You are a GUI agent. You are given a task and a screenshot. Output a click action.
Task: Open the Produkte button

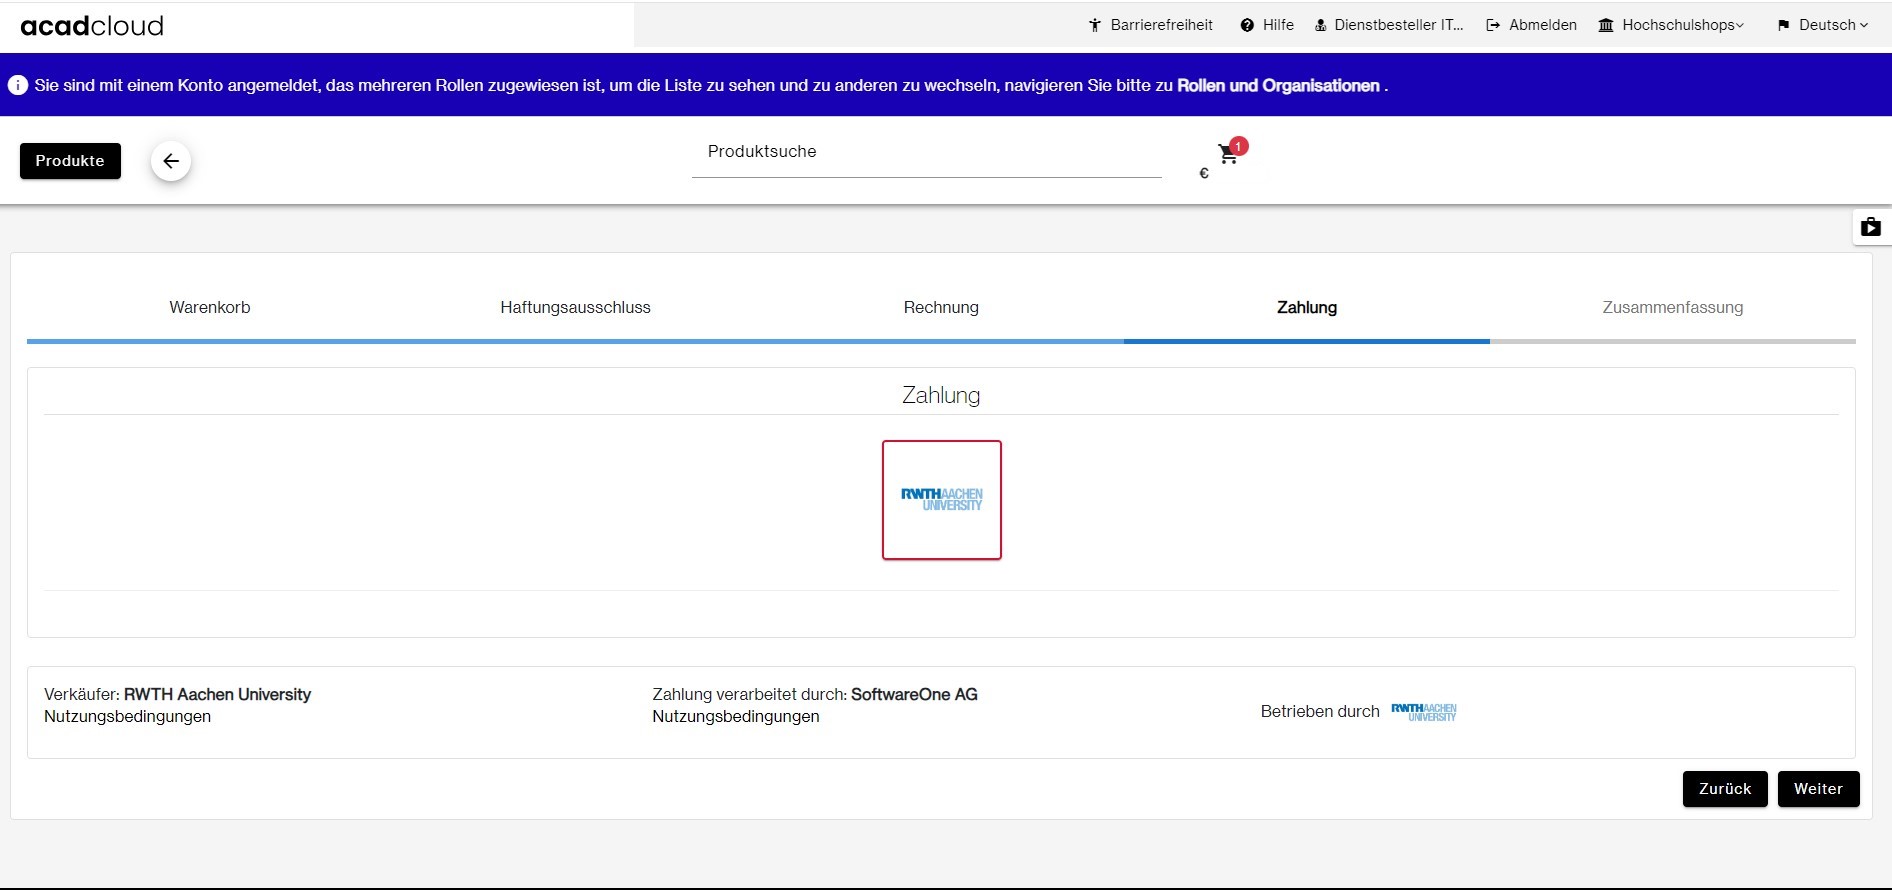coord(70,161)
